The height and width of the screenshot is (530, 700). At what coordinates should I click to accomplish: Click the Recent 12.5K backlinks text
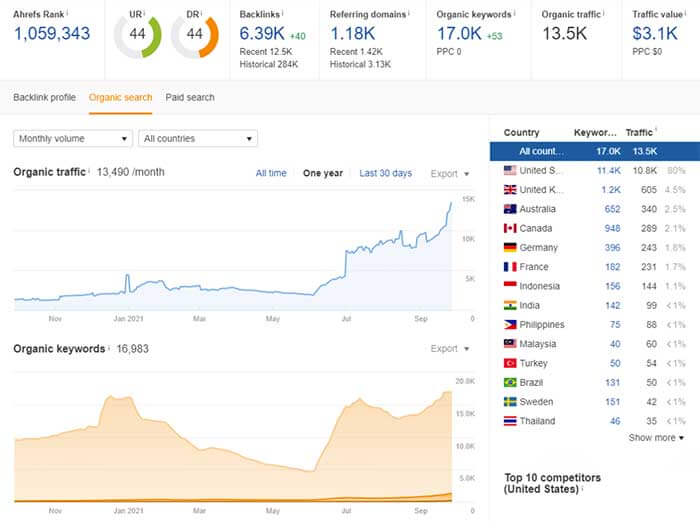coord(266,52)
